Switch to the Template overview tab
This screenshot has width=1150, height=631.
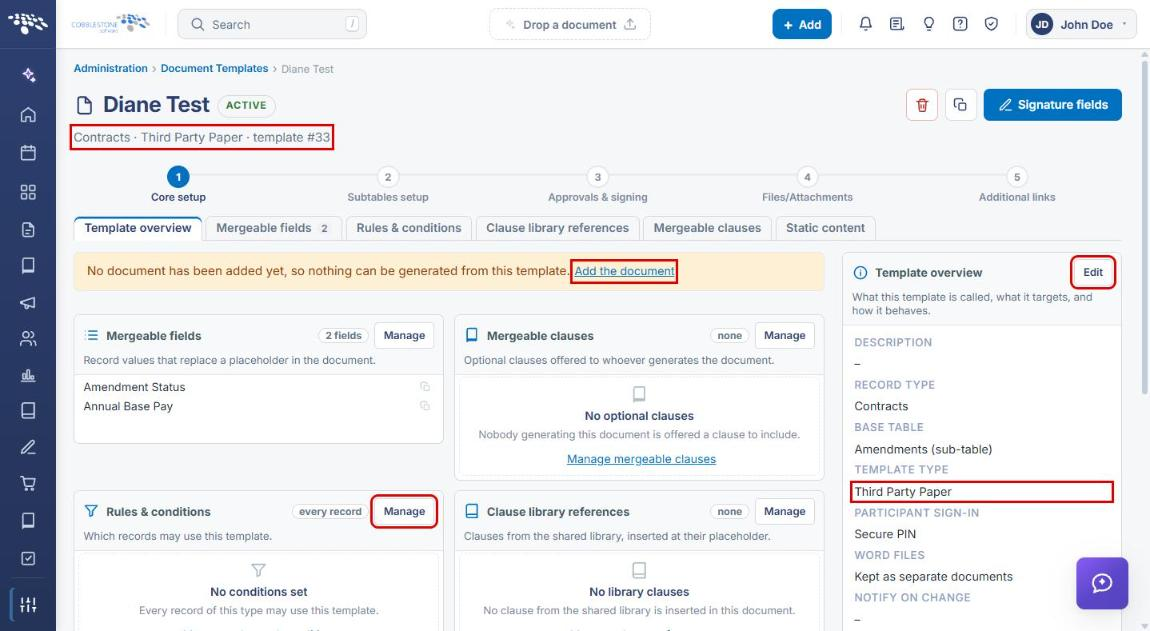coord(138,228)
